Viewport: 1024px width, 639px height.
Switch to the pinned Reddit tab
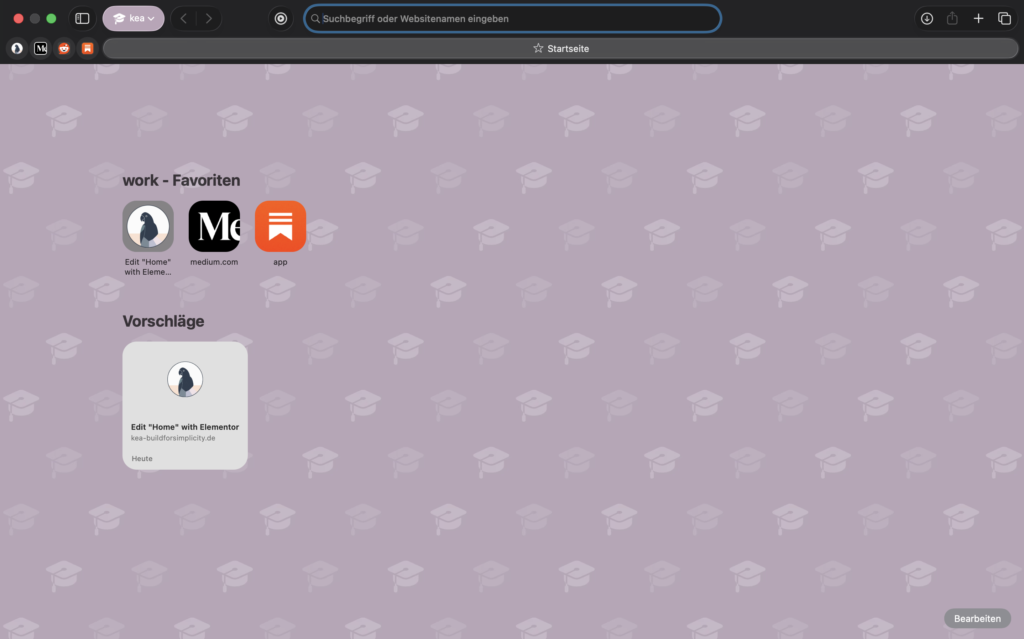pos(64,48)
